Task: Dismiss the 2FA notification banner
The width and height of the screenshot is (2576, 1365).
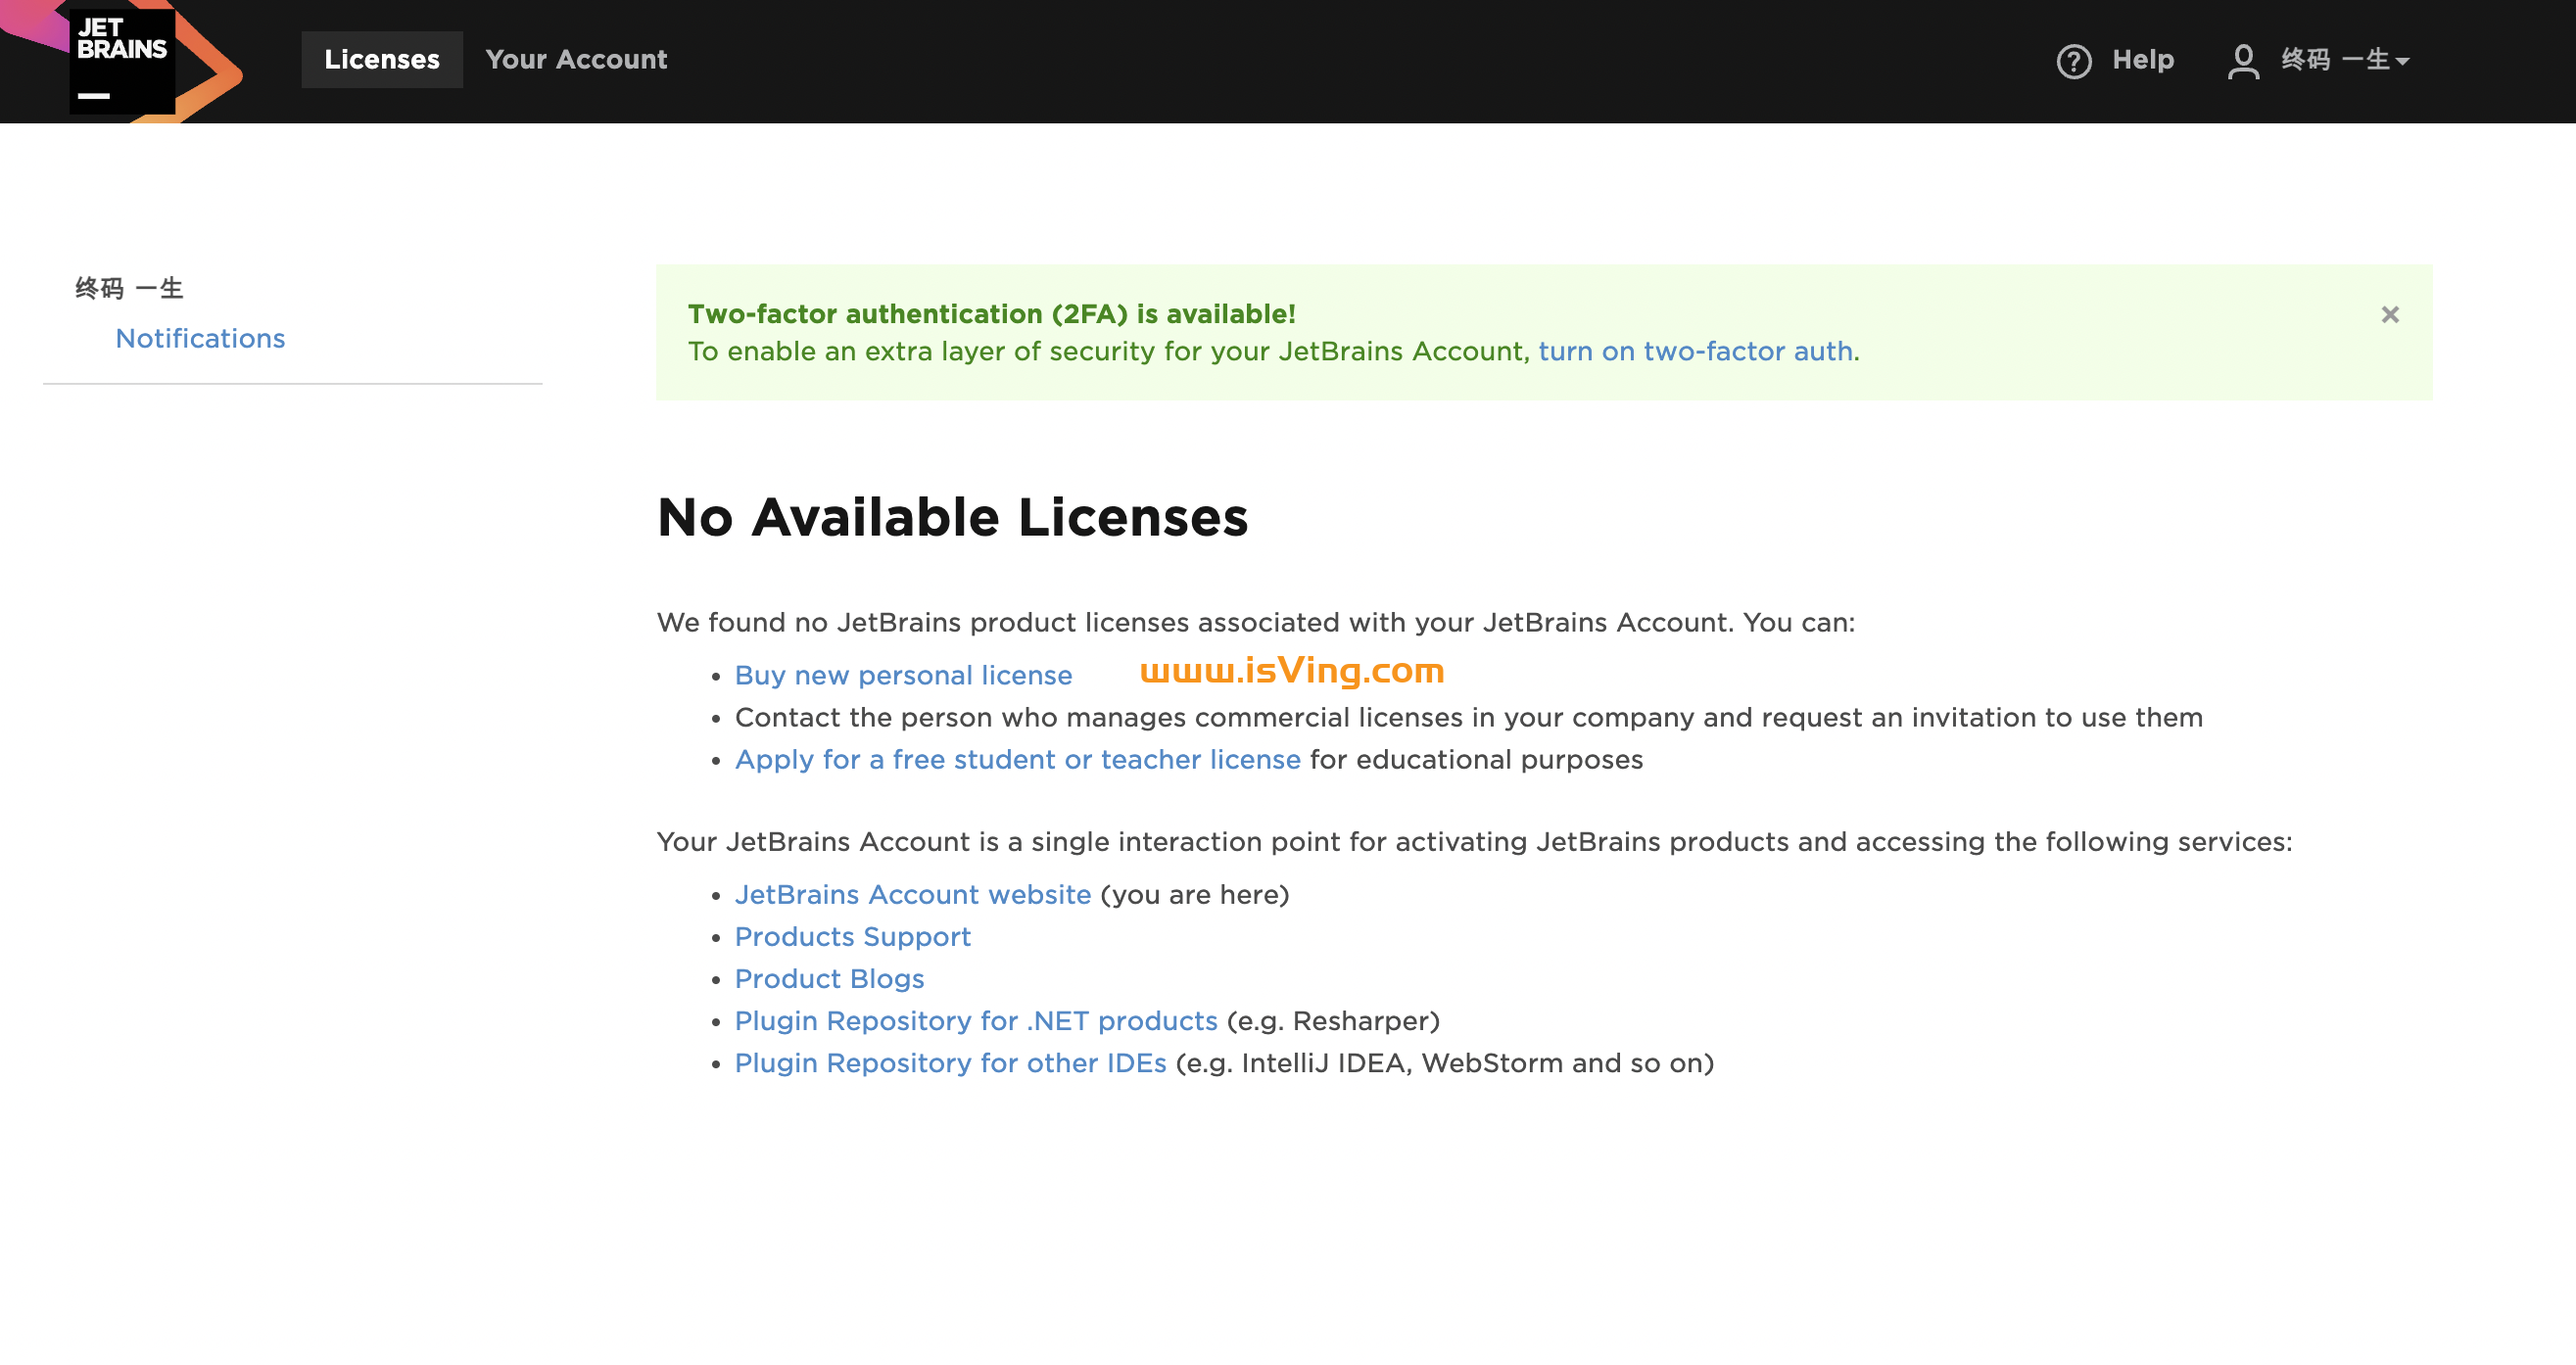Action: (2389, 315)
